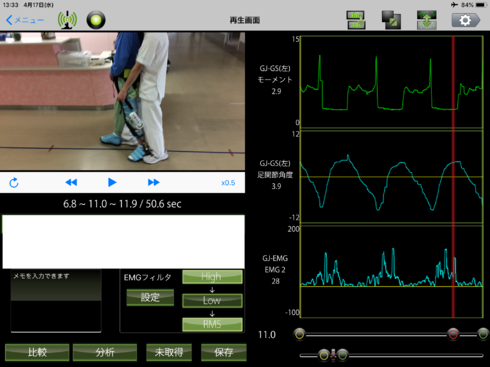
Task: Tap the vertical graph scale arrows icon
Action: pos(426,20)
